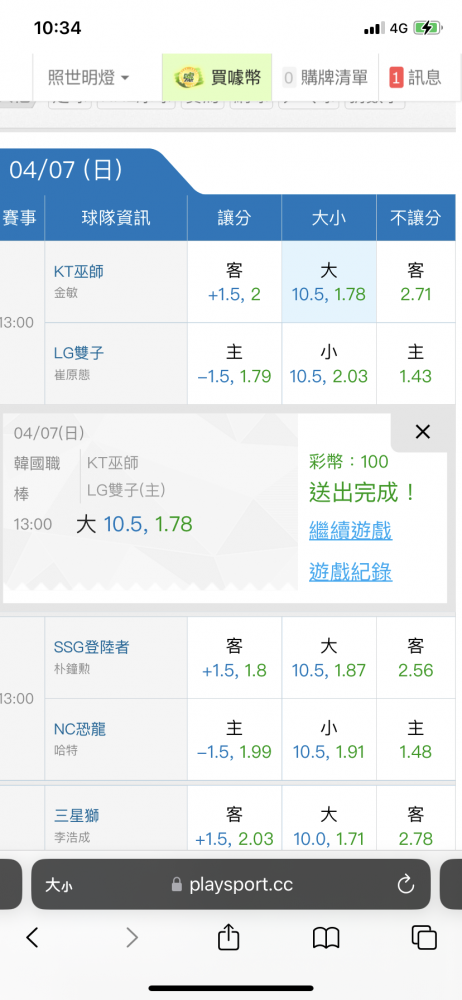Go back with Safari's back arrow
This screenshot has width=462, height=1000.
pos(33,938)
